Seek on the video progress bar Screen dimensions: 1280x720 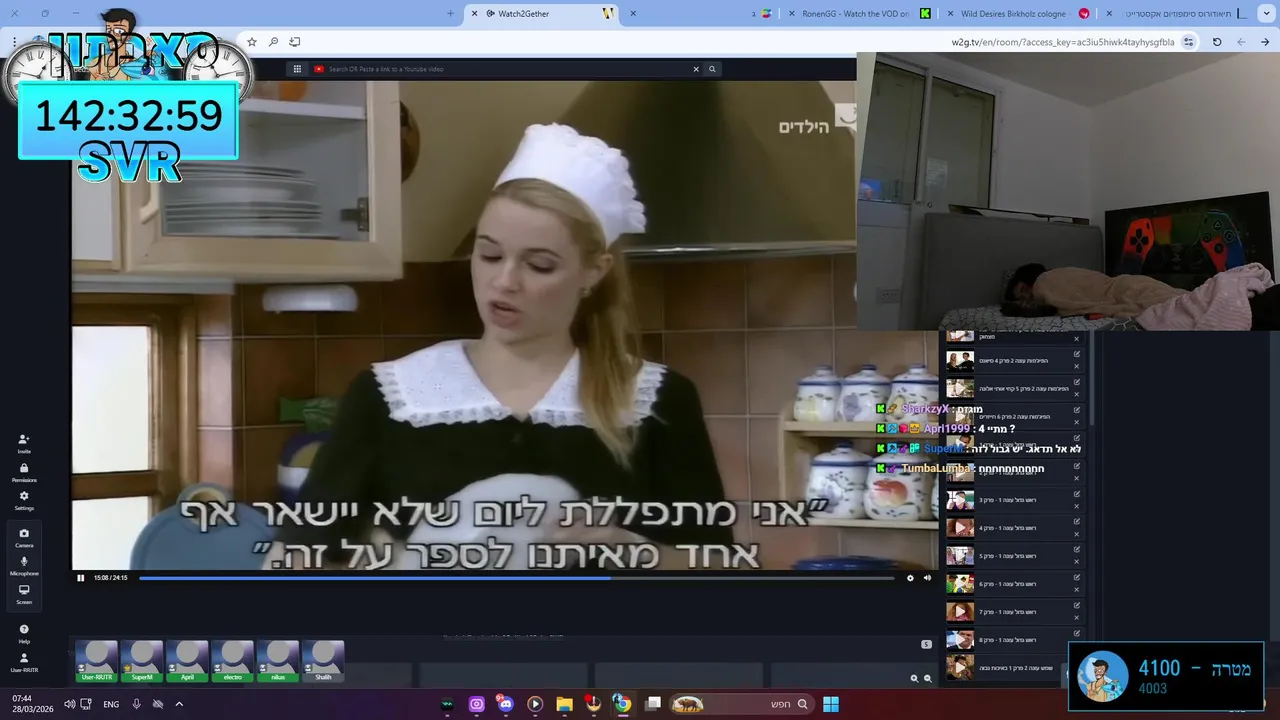pos(516,577)
